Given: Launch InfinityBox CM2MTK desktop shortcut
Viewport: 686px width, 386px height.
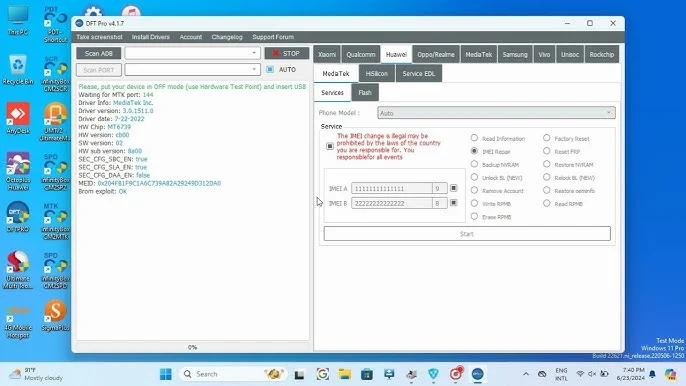Looking at the screenshot, I should click(55, 221).
